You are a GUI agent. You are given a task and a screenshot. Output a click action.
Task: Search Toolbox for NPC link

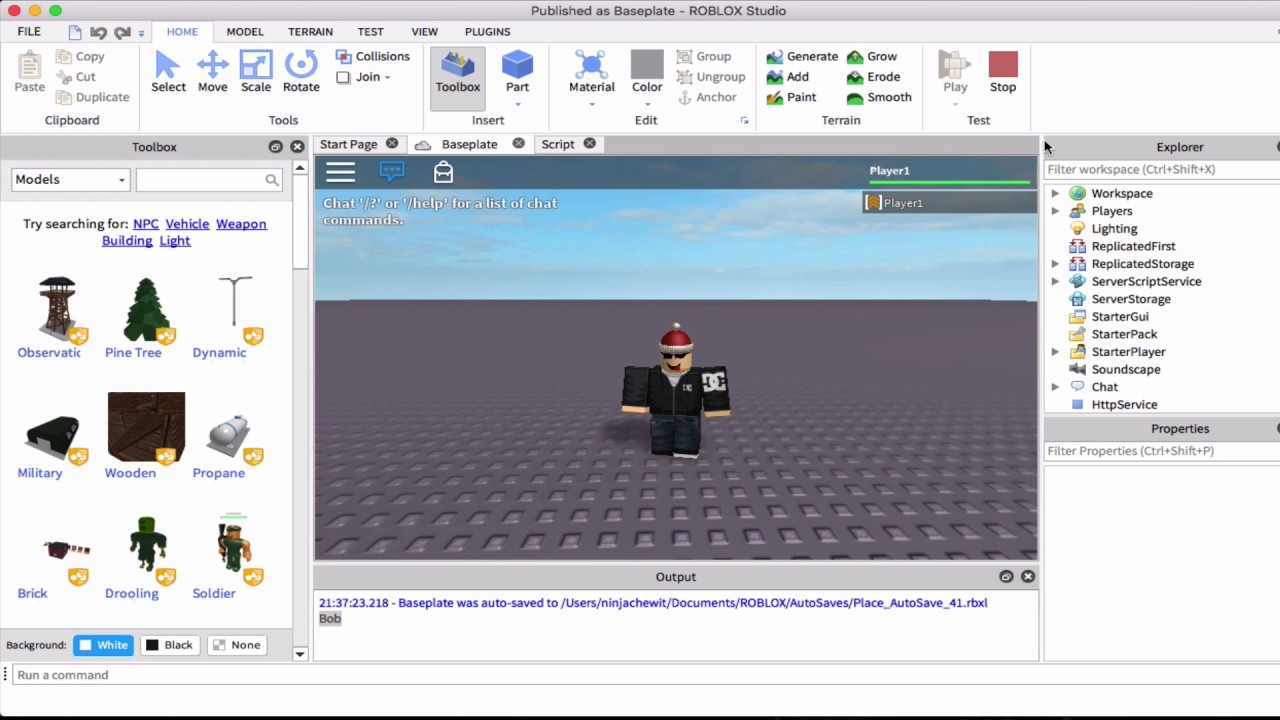[146, 224]
